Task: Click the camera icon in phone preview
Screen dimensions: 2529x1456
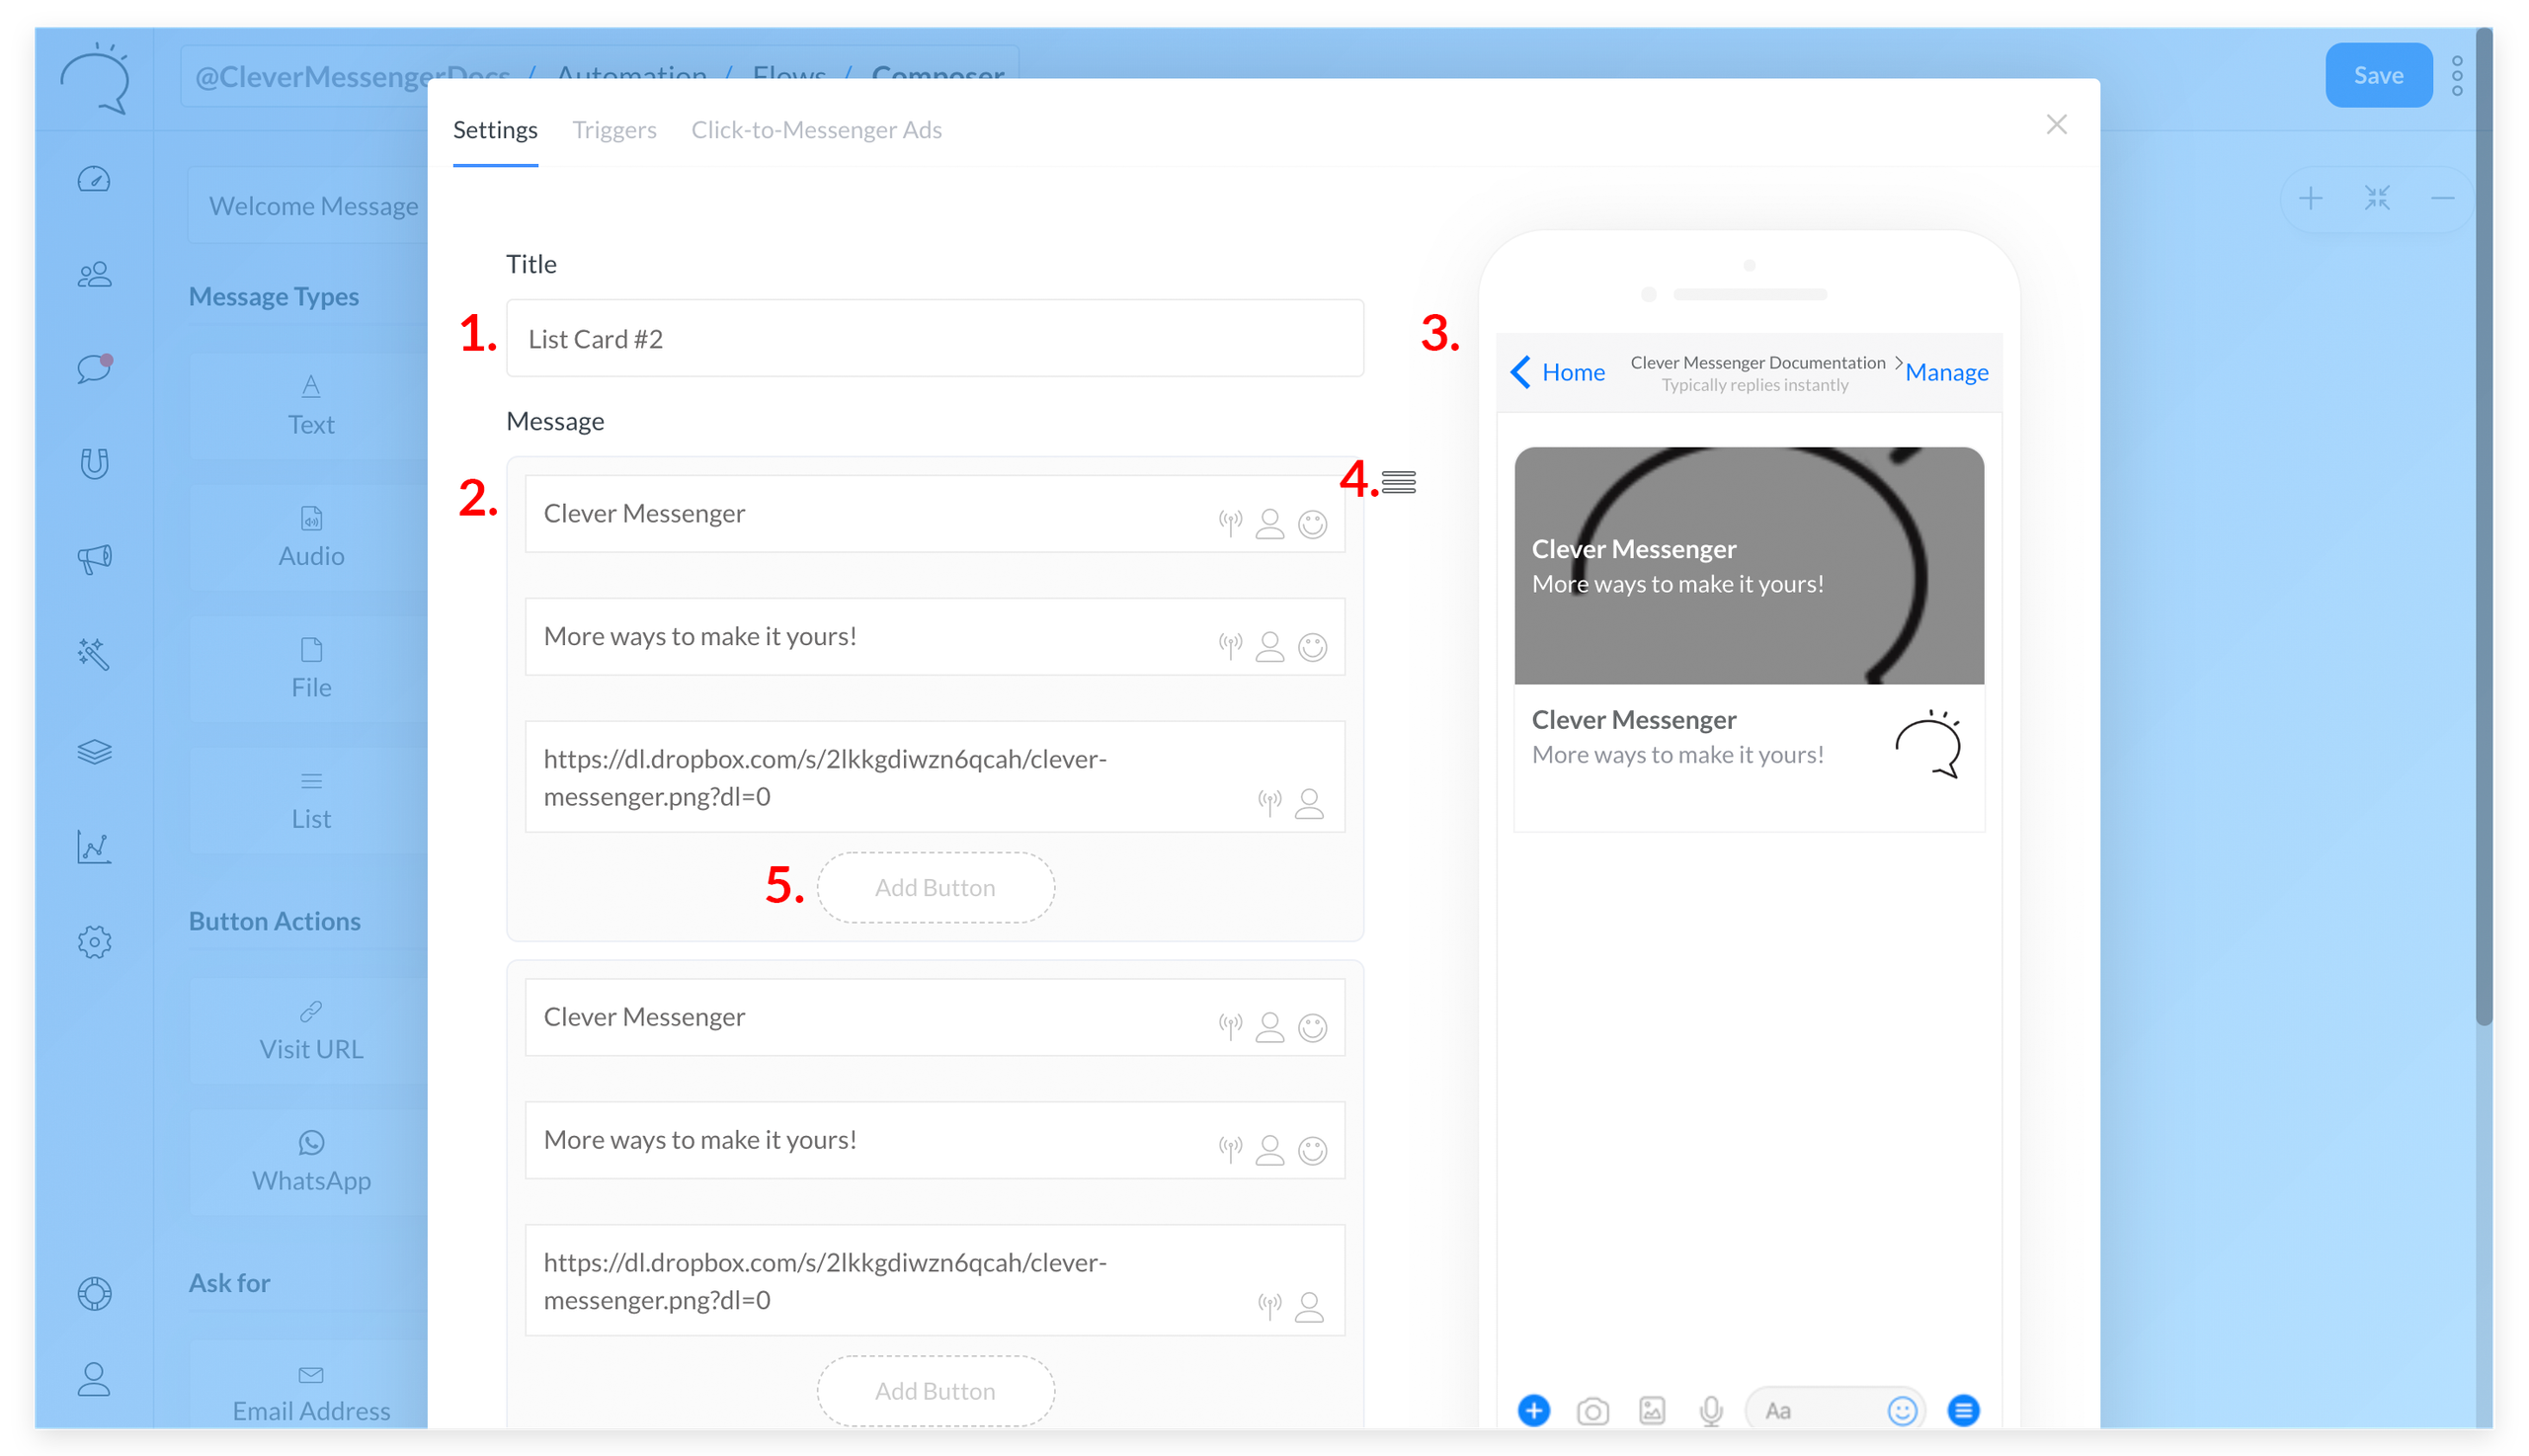Action: click(1592, 1410)
